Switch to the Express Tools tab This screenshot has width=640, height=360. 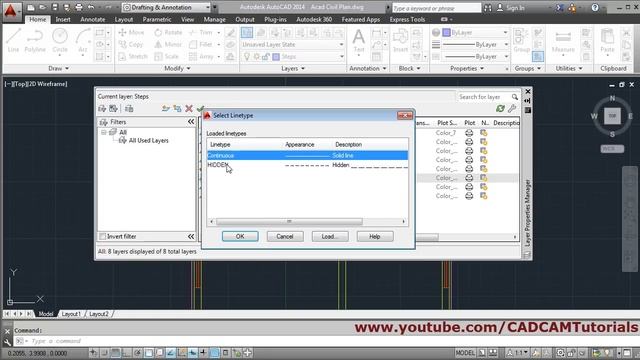(x=407, y=19)
